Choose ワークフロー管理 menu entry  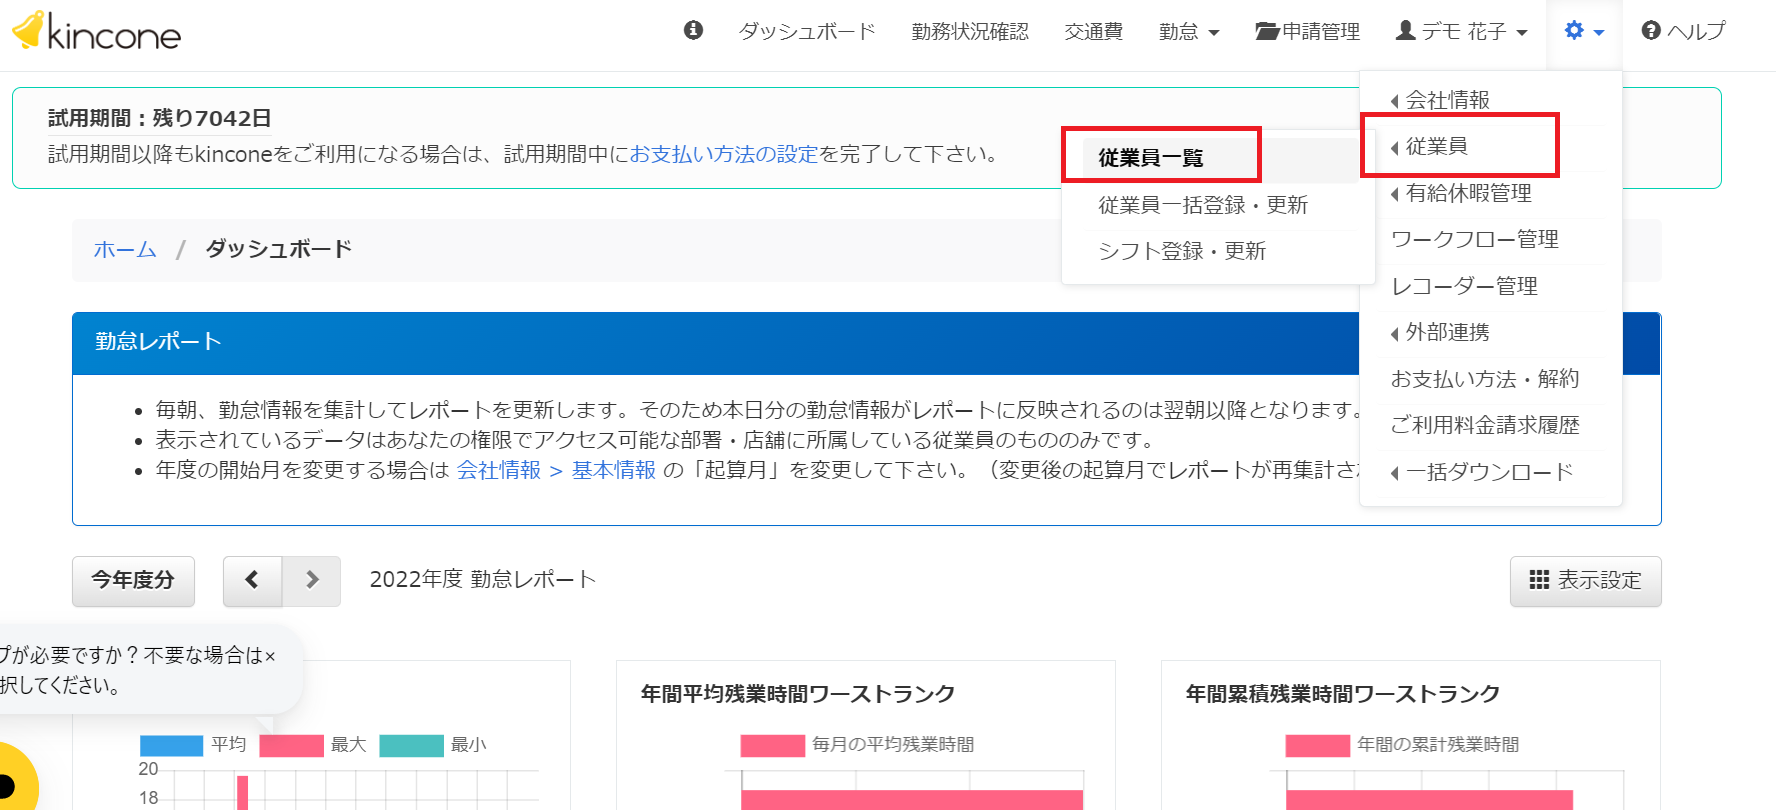pos(1475,239)
